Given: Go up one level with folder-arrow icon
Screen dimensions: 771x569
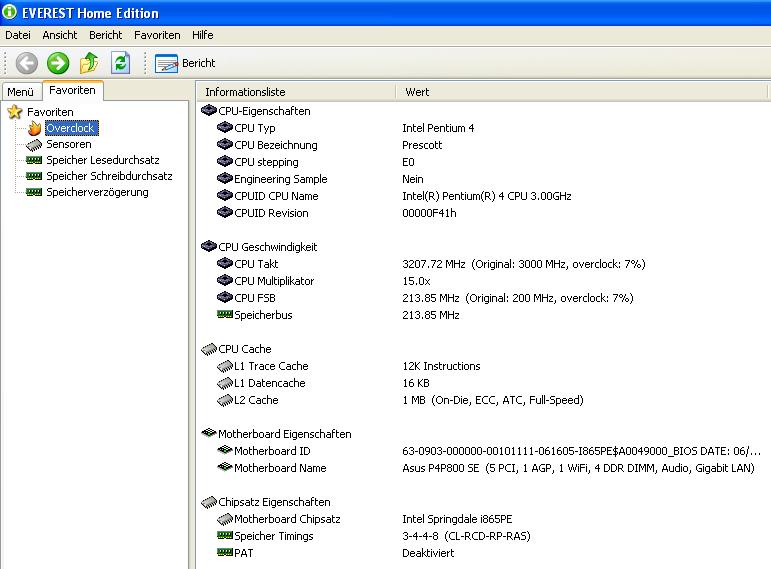Looking at the screenshot, I should 89,63.
